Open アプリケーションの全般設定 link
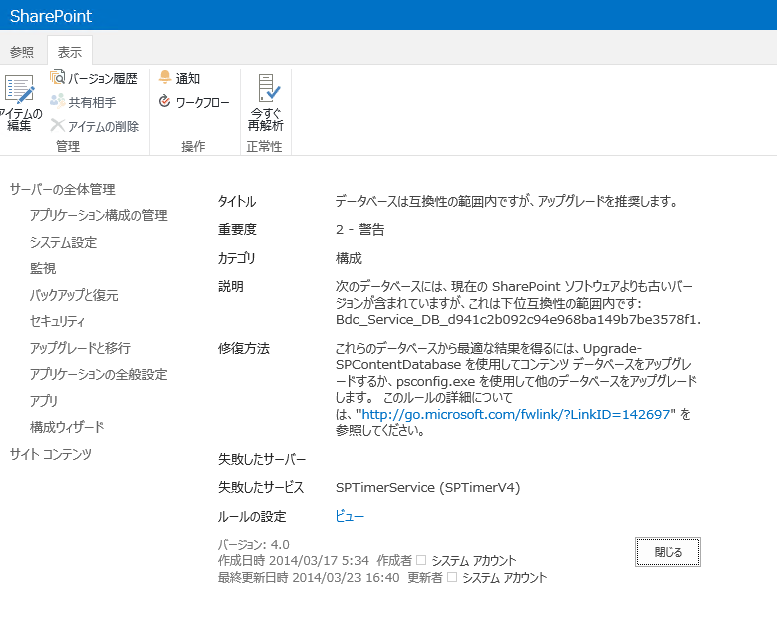This screenshot has width=777, height=627. 99,374
